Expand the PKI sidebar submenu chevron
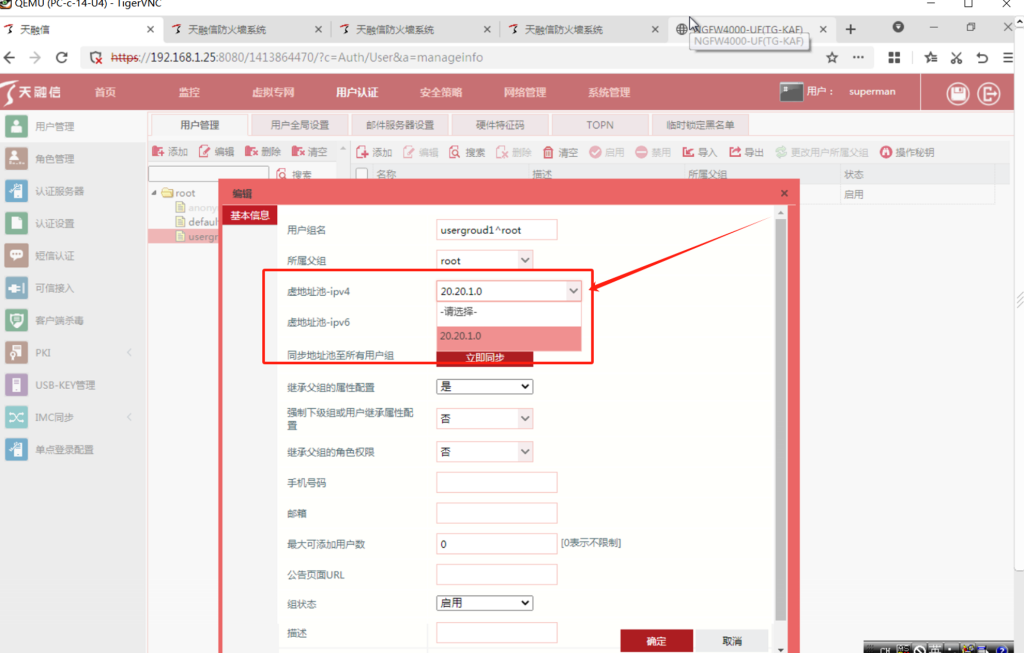1024x653 pixels. pos(129,353)
